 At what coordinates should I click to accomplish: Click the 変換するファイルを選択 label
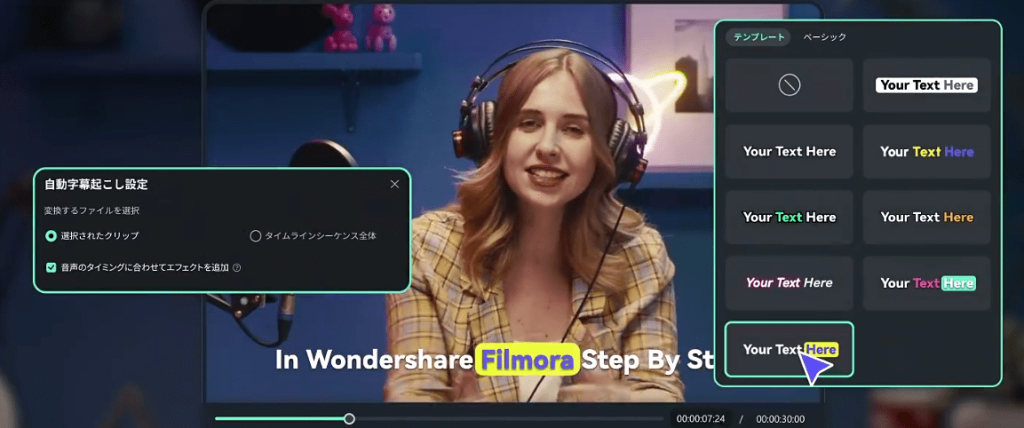click(91, 211)
